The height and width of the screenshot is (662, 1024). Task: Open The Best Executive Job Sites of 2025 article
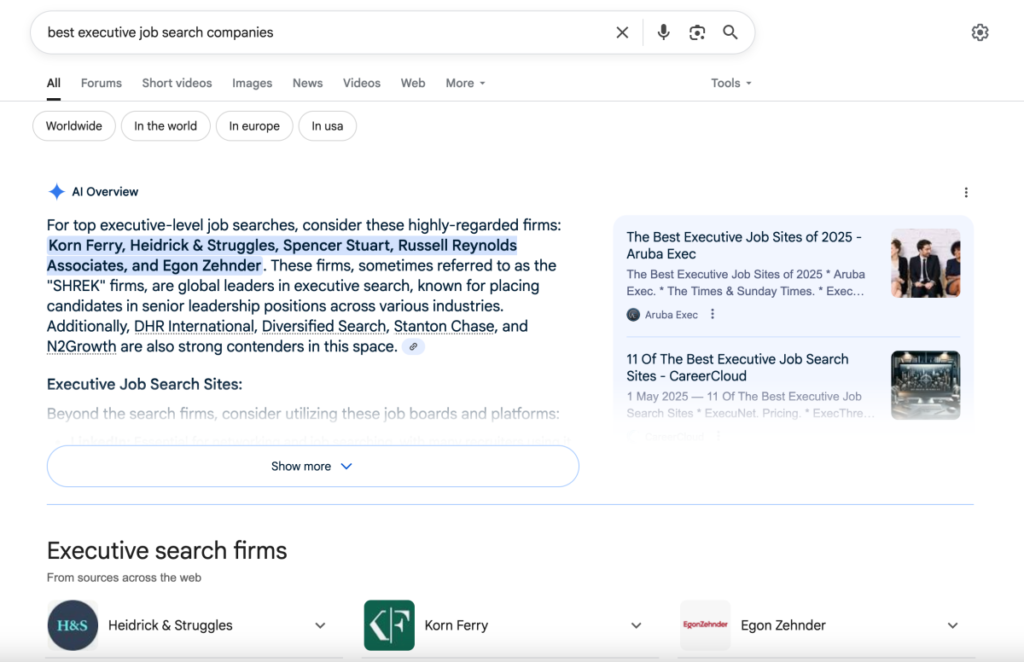[x=744, y=245]
